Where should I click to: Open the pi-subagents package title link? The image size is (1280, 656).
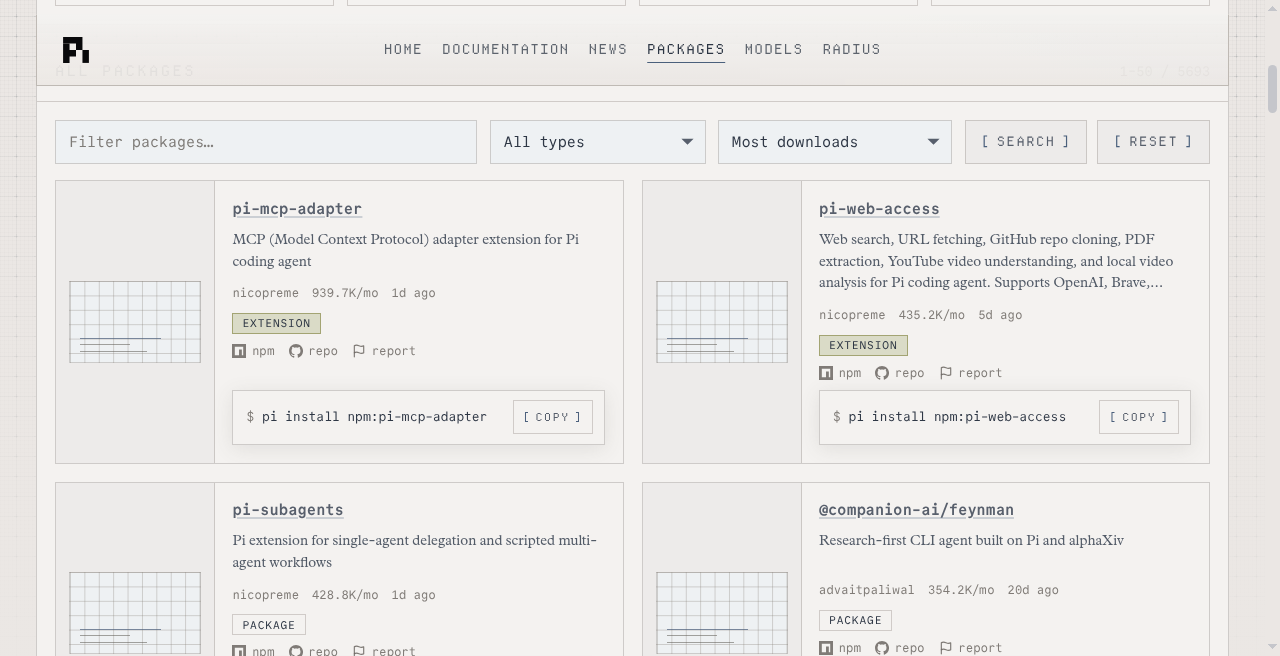(288, 510)
